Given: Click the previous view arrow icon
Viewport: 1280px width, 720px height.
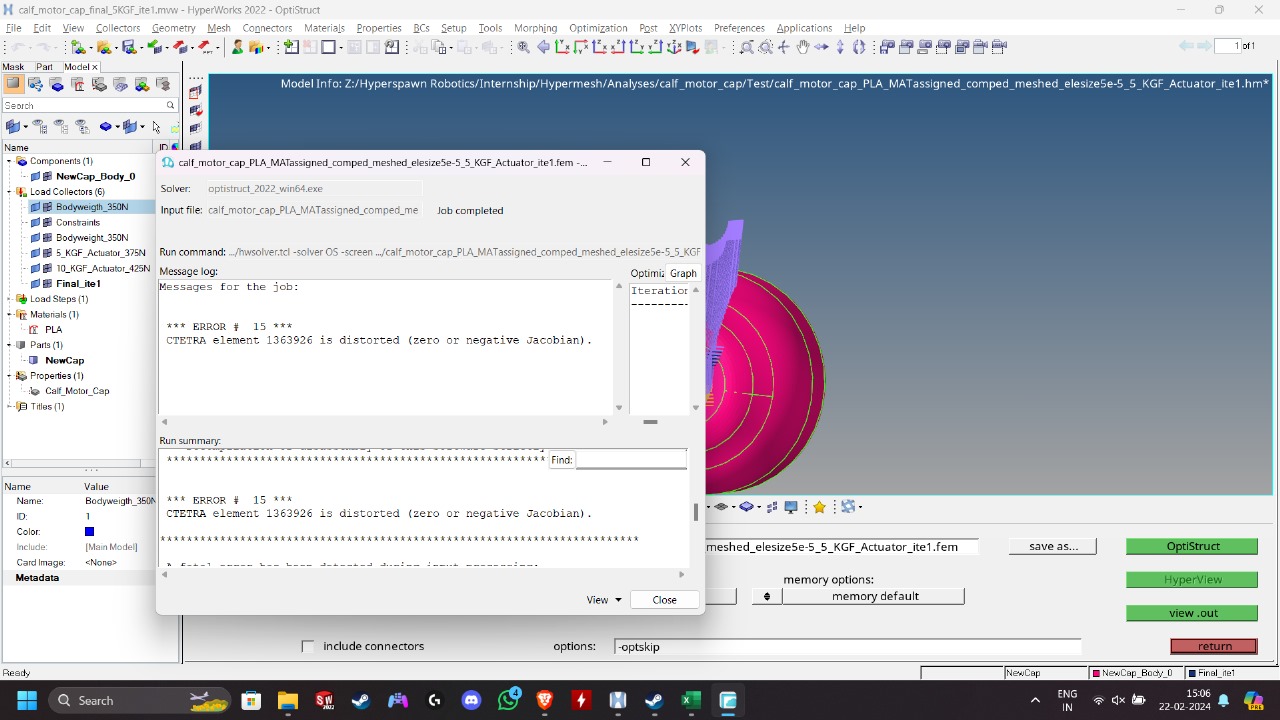Looking at the screenshot, I should [543, 47].
